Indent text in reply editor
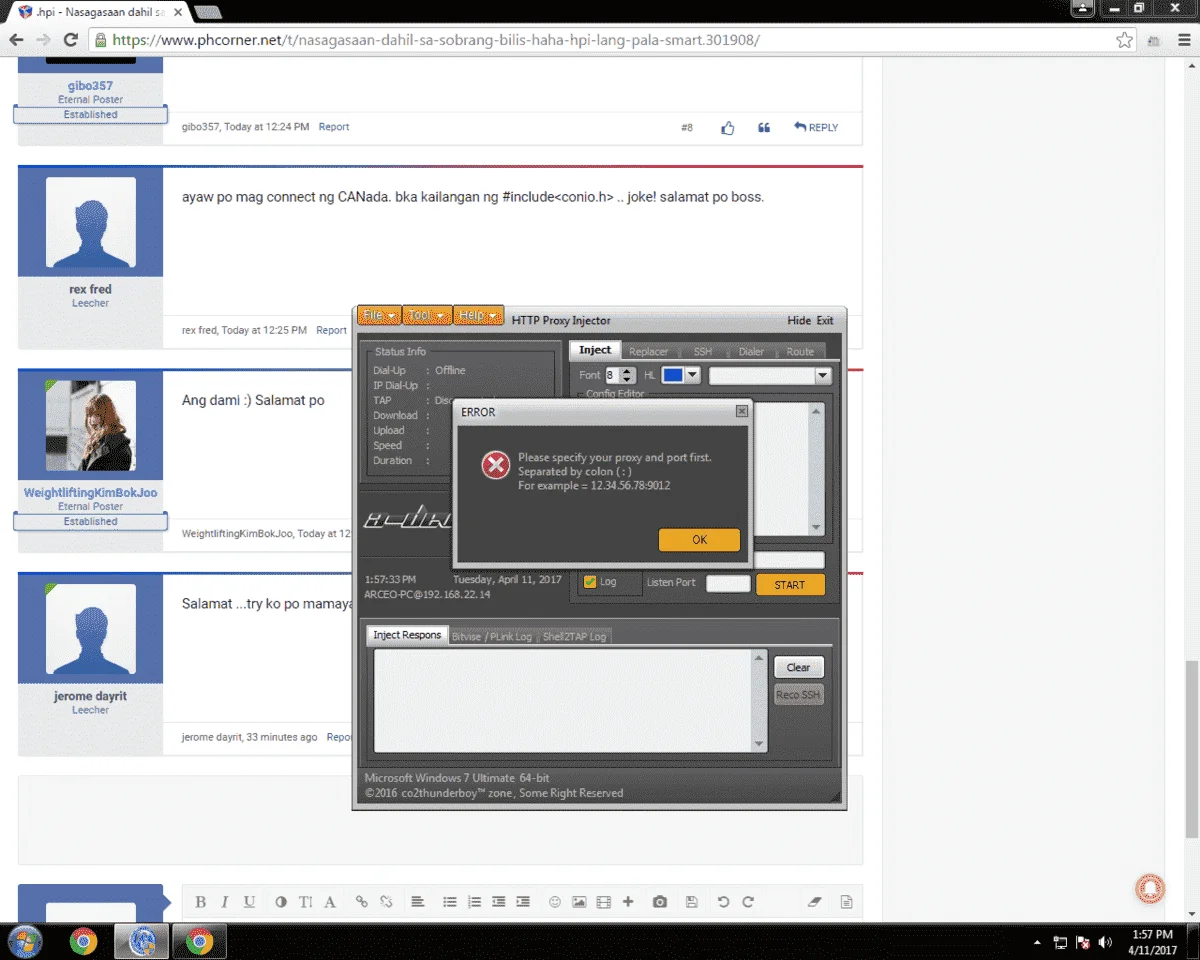1200x960 pixels. 522,902
